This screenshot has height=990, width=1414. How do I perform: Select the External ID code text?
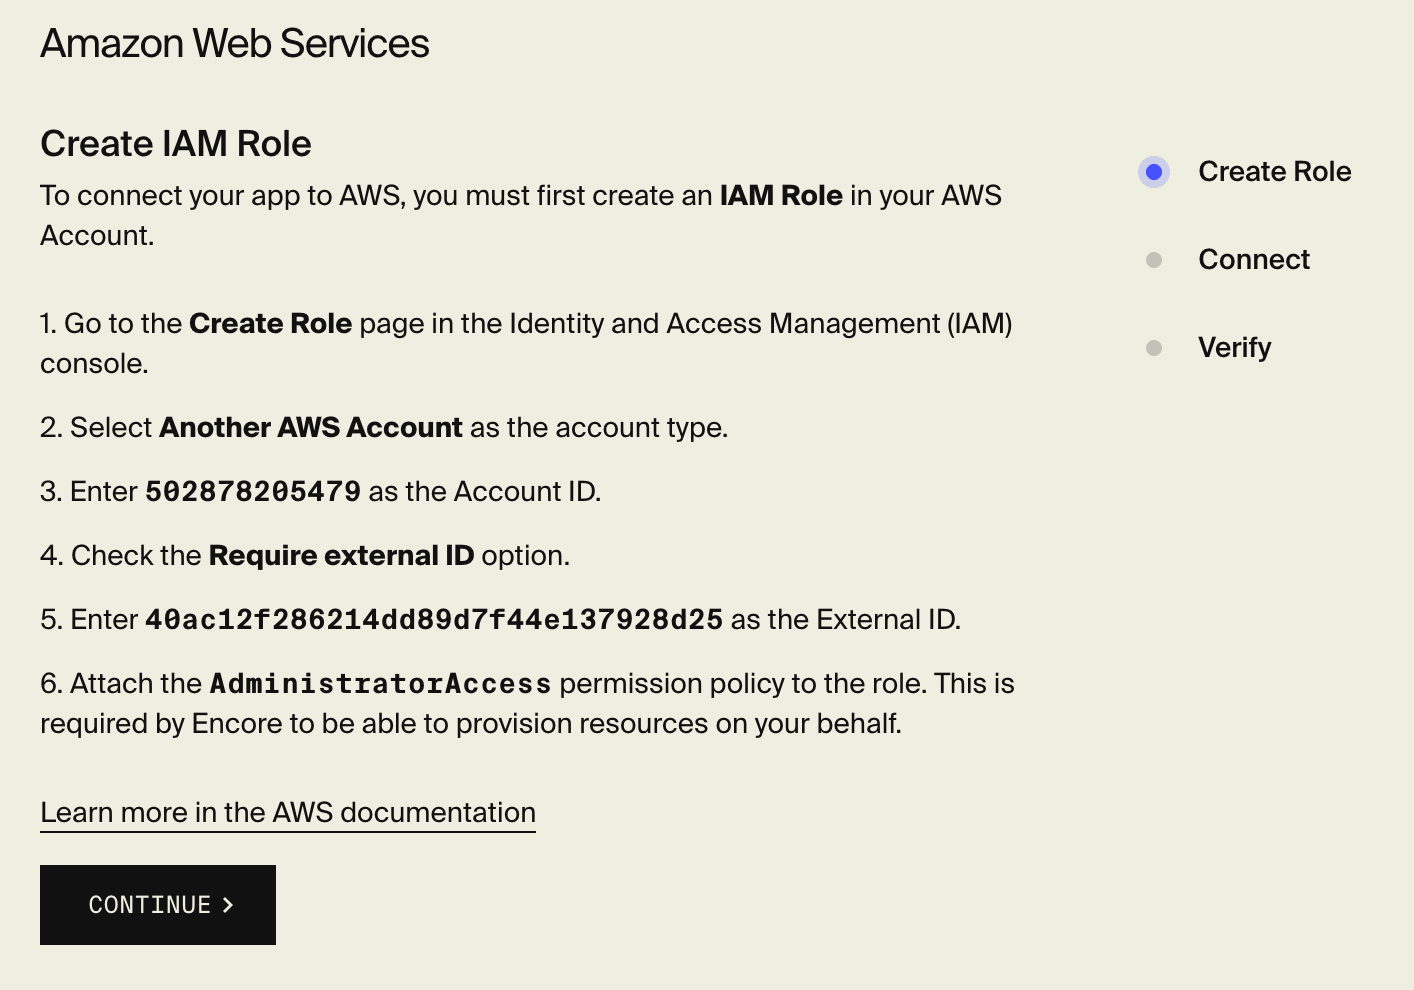click(x=434, y=619)
